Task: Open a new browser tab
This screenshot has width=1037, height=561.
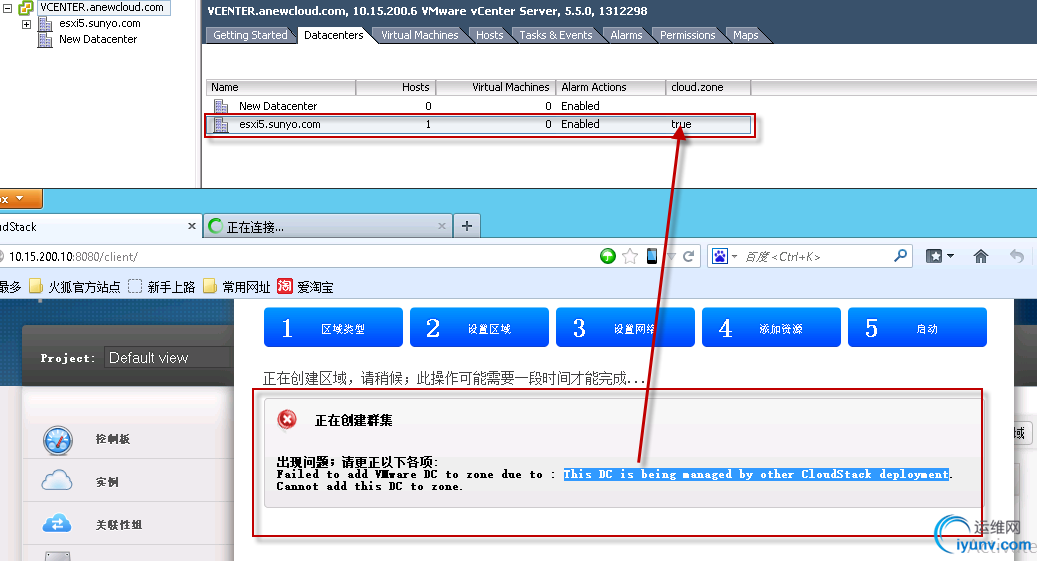Action: 467,226
